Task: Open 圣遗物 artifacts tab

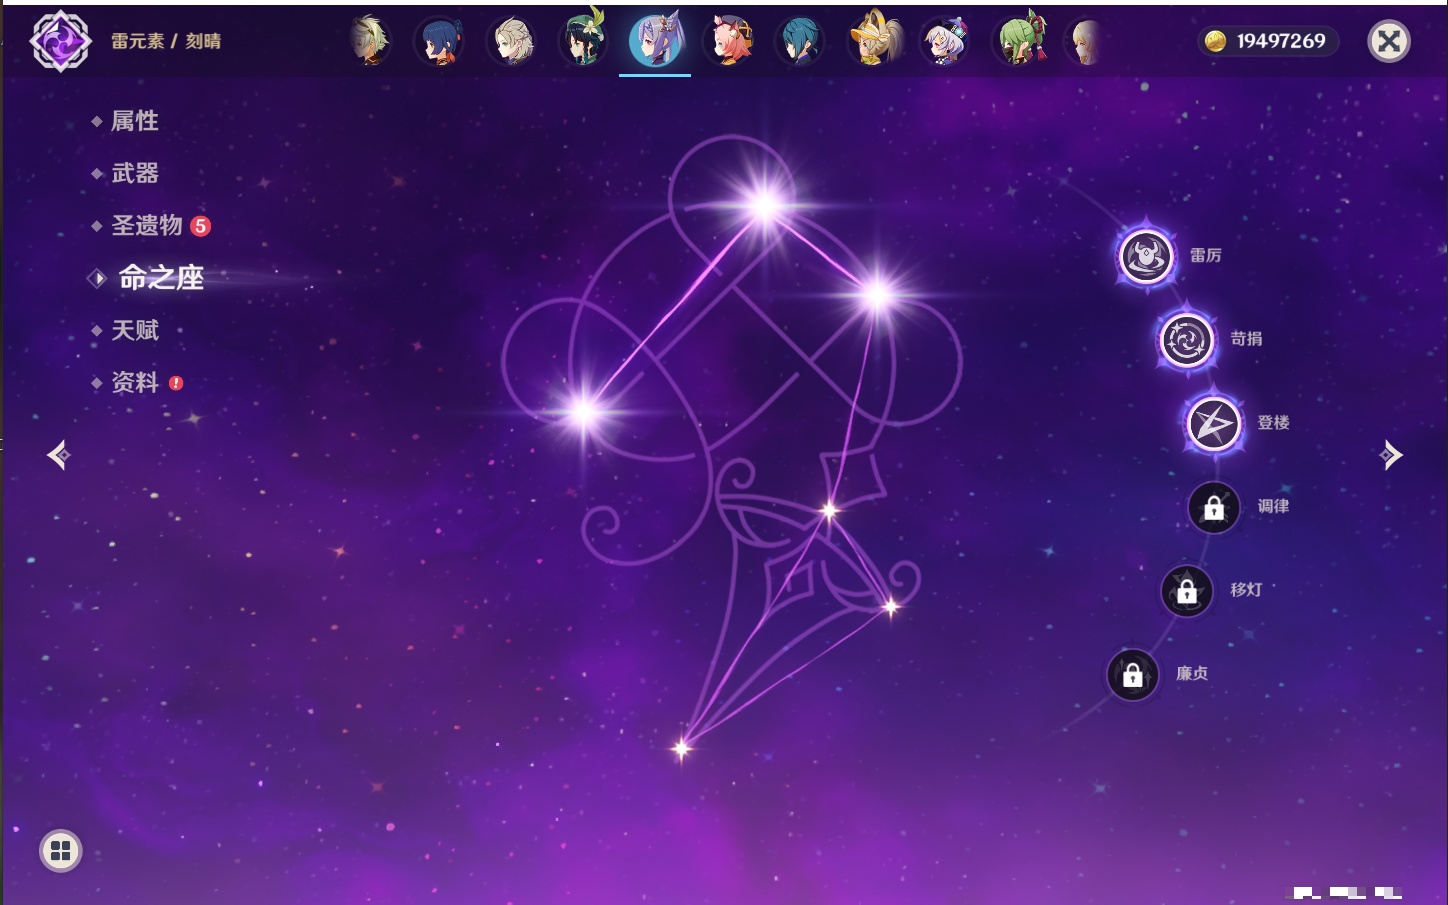Action: pyautogui.click(x=147, y=226)
